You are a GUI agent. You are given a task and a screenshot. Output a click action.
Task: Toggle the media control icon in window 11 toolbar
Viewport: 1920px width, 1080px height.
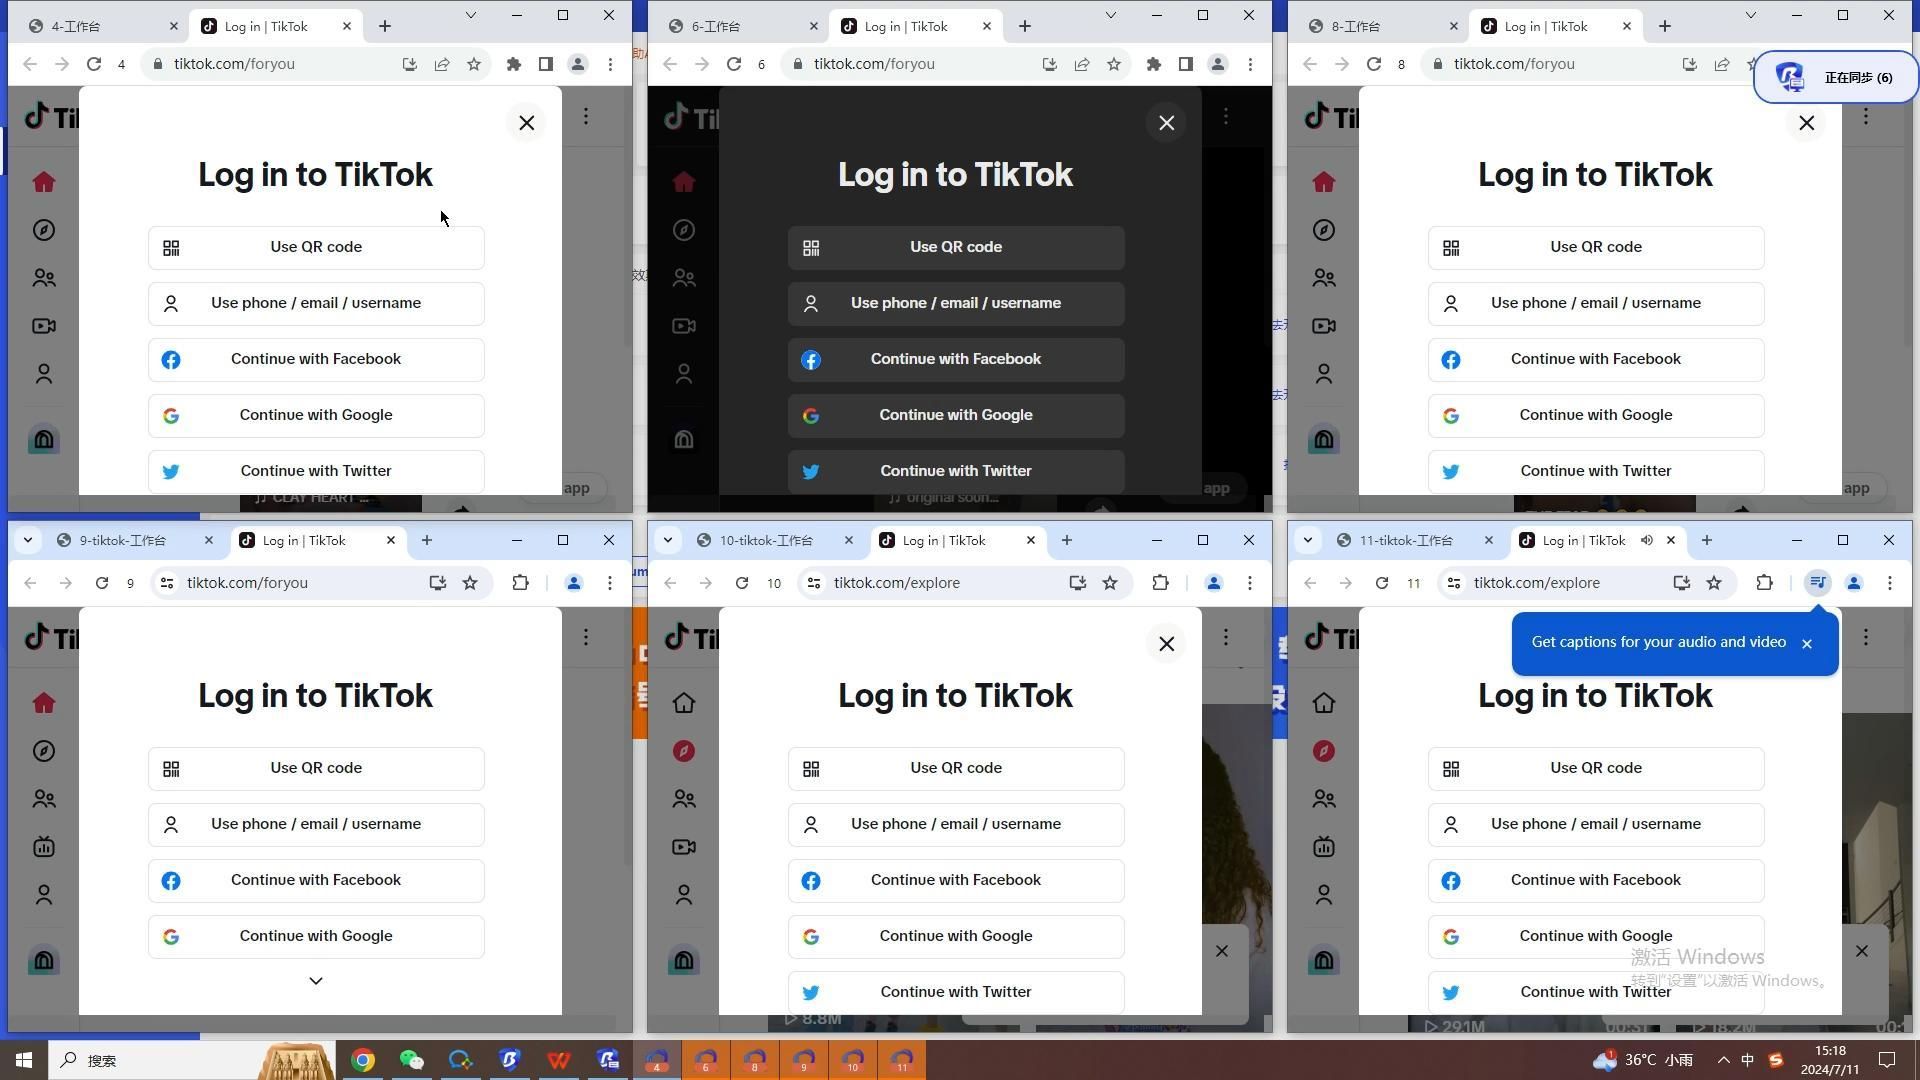1818,583
